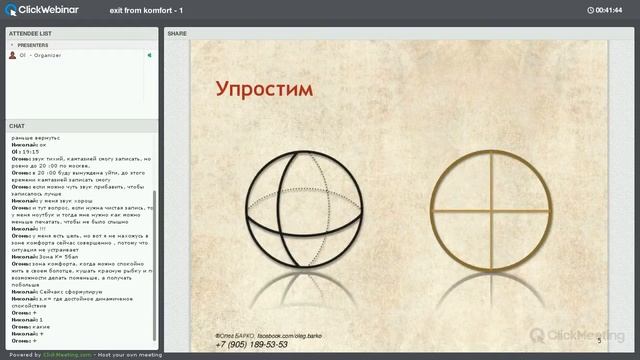Select the Share panel header
The width and height of the screenshot is (640, 360).
click(399, 33)
